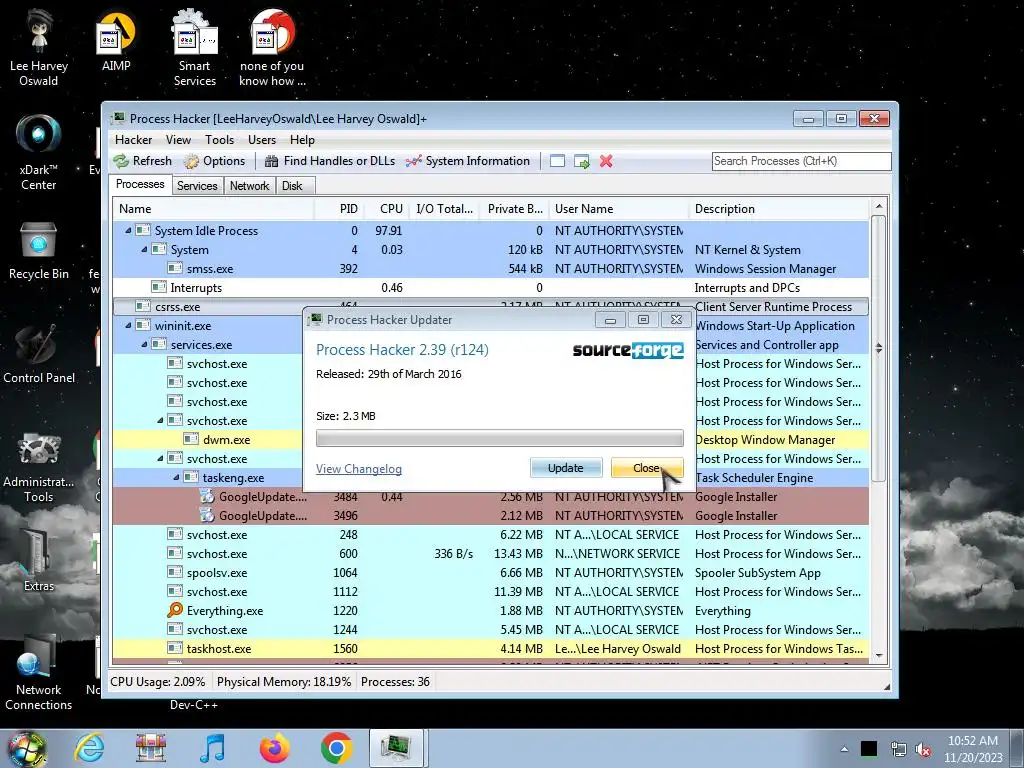Select the GoogleUpdate process with PID 3484

tap(490, 496)
